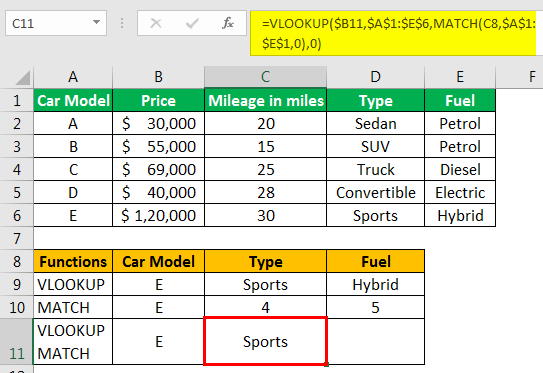Click the green Fuel header cell
Screen dimensions: 543x373
point(460,100)
